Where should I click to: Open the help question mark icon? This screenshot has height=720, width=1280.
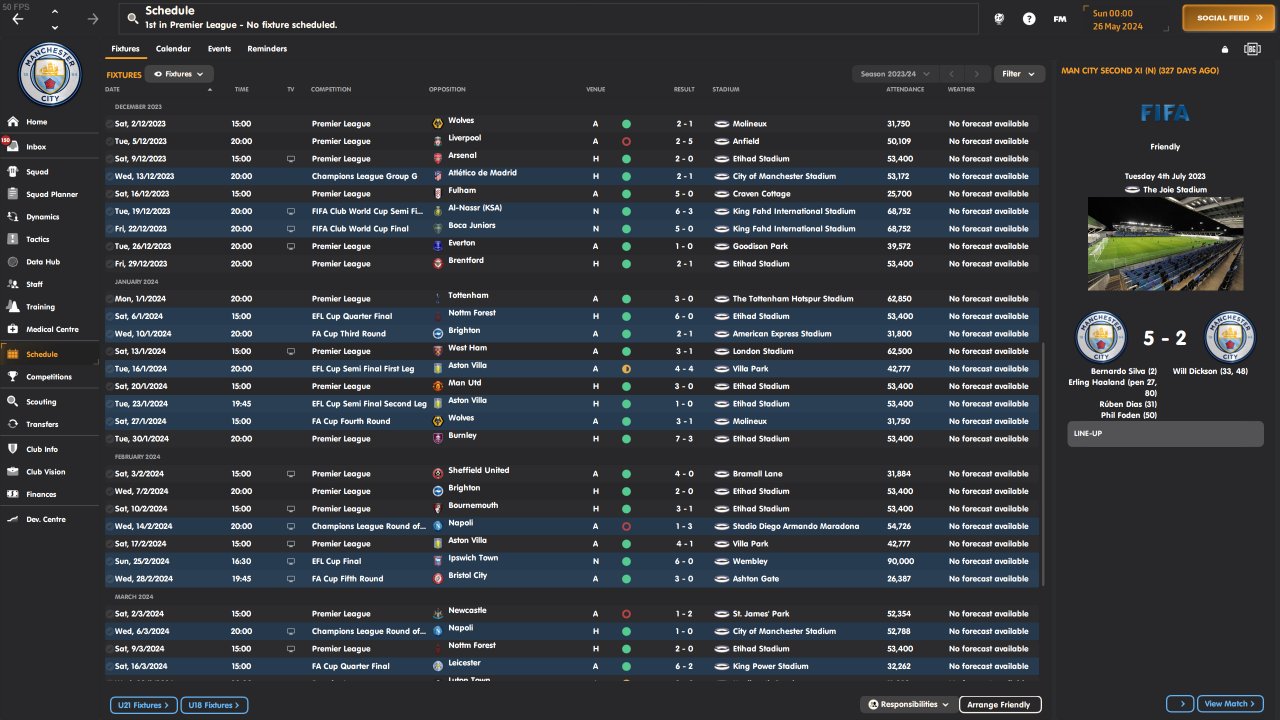[1029, 18]
